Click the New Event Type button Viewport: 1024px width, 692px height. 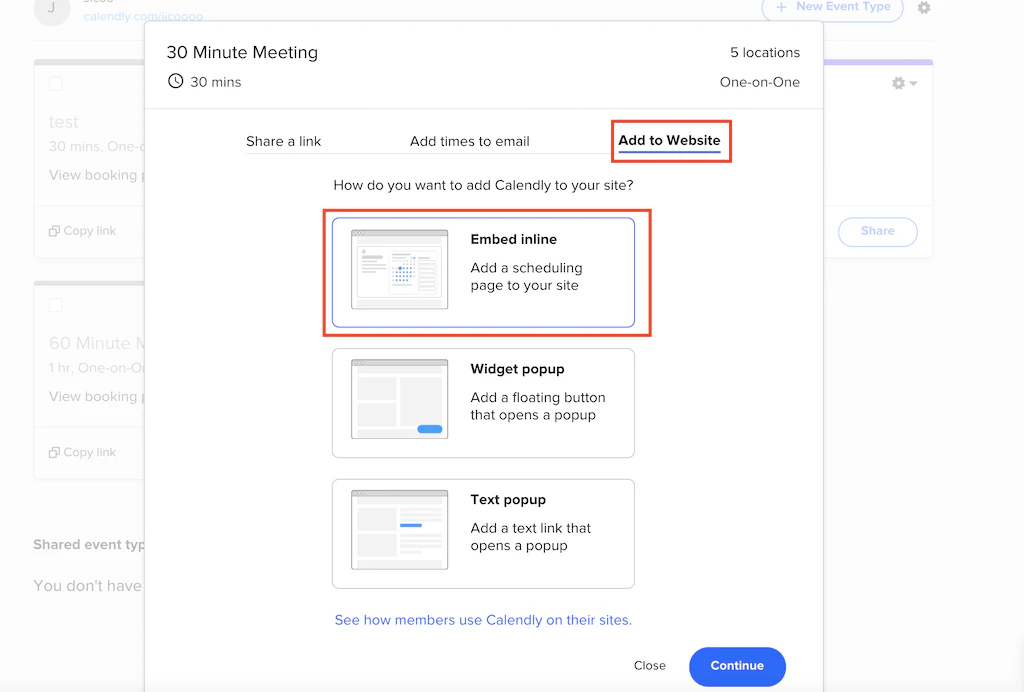832,8
